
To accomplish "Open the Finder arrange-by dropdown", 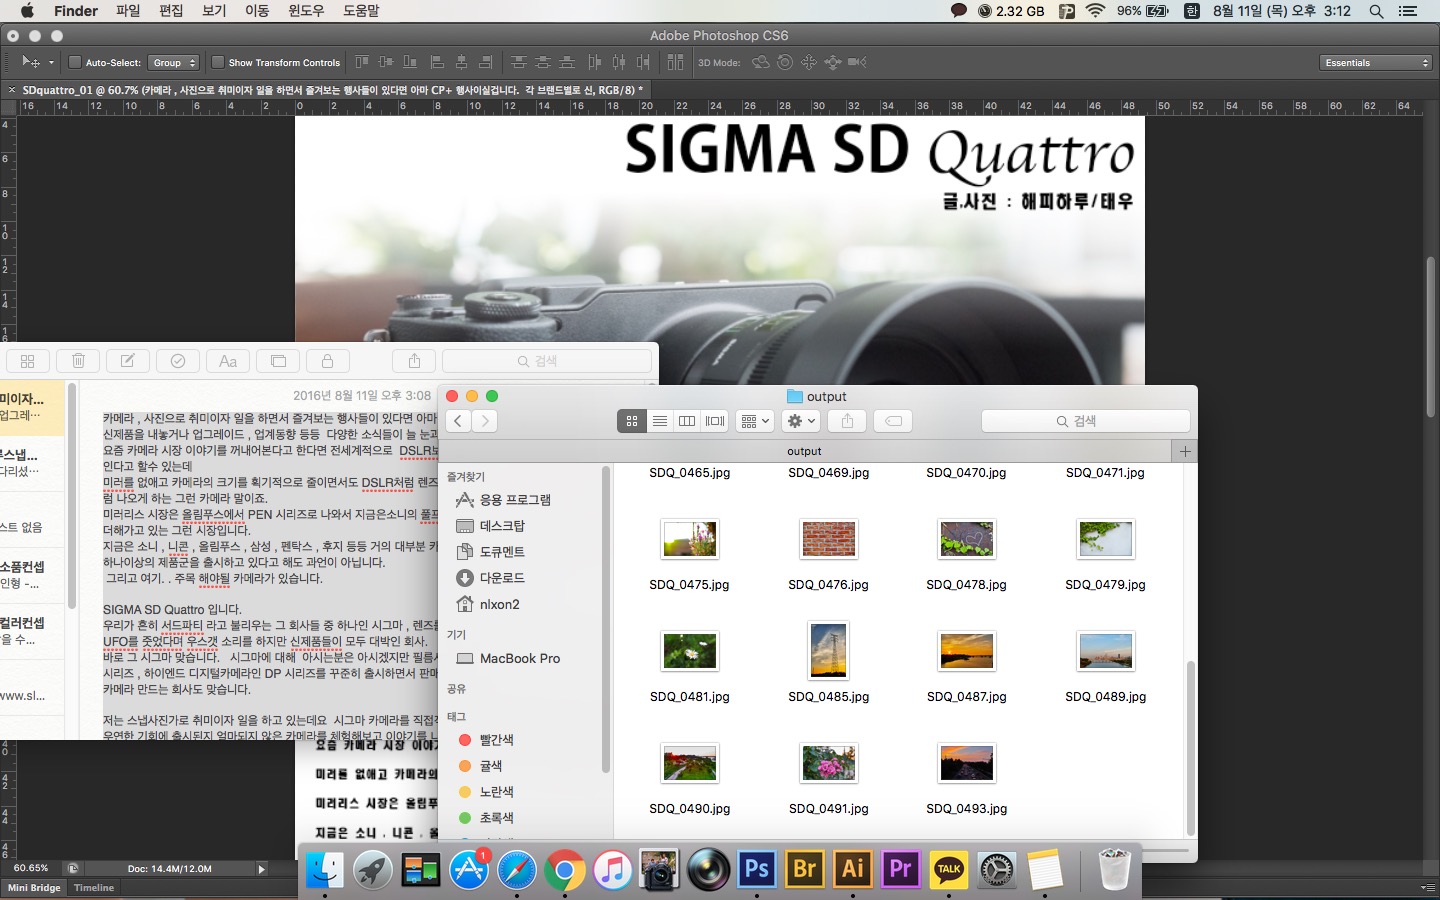I will click(755, 421).
